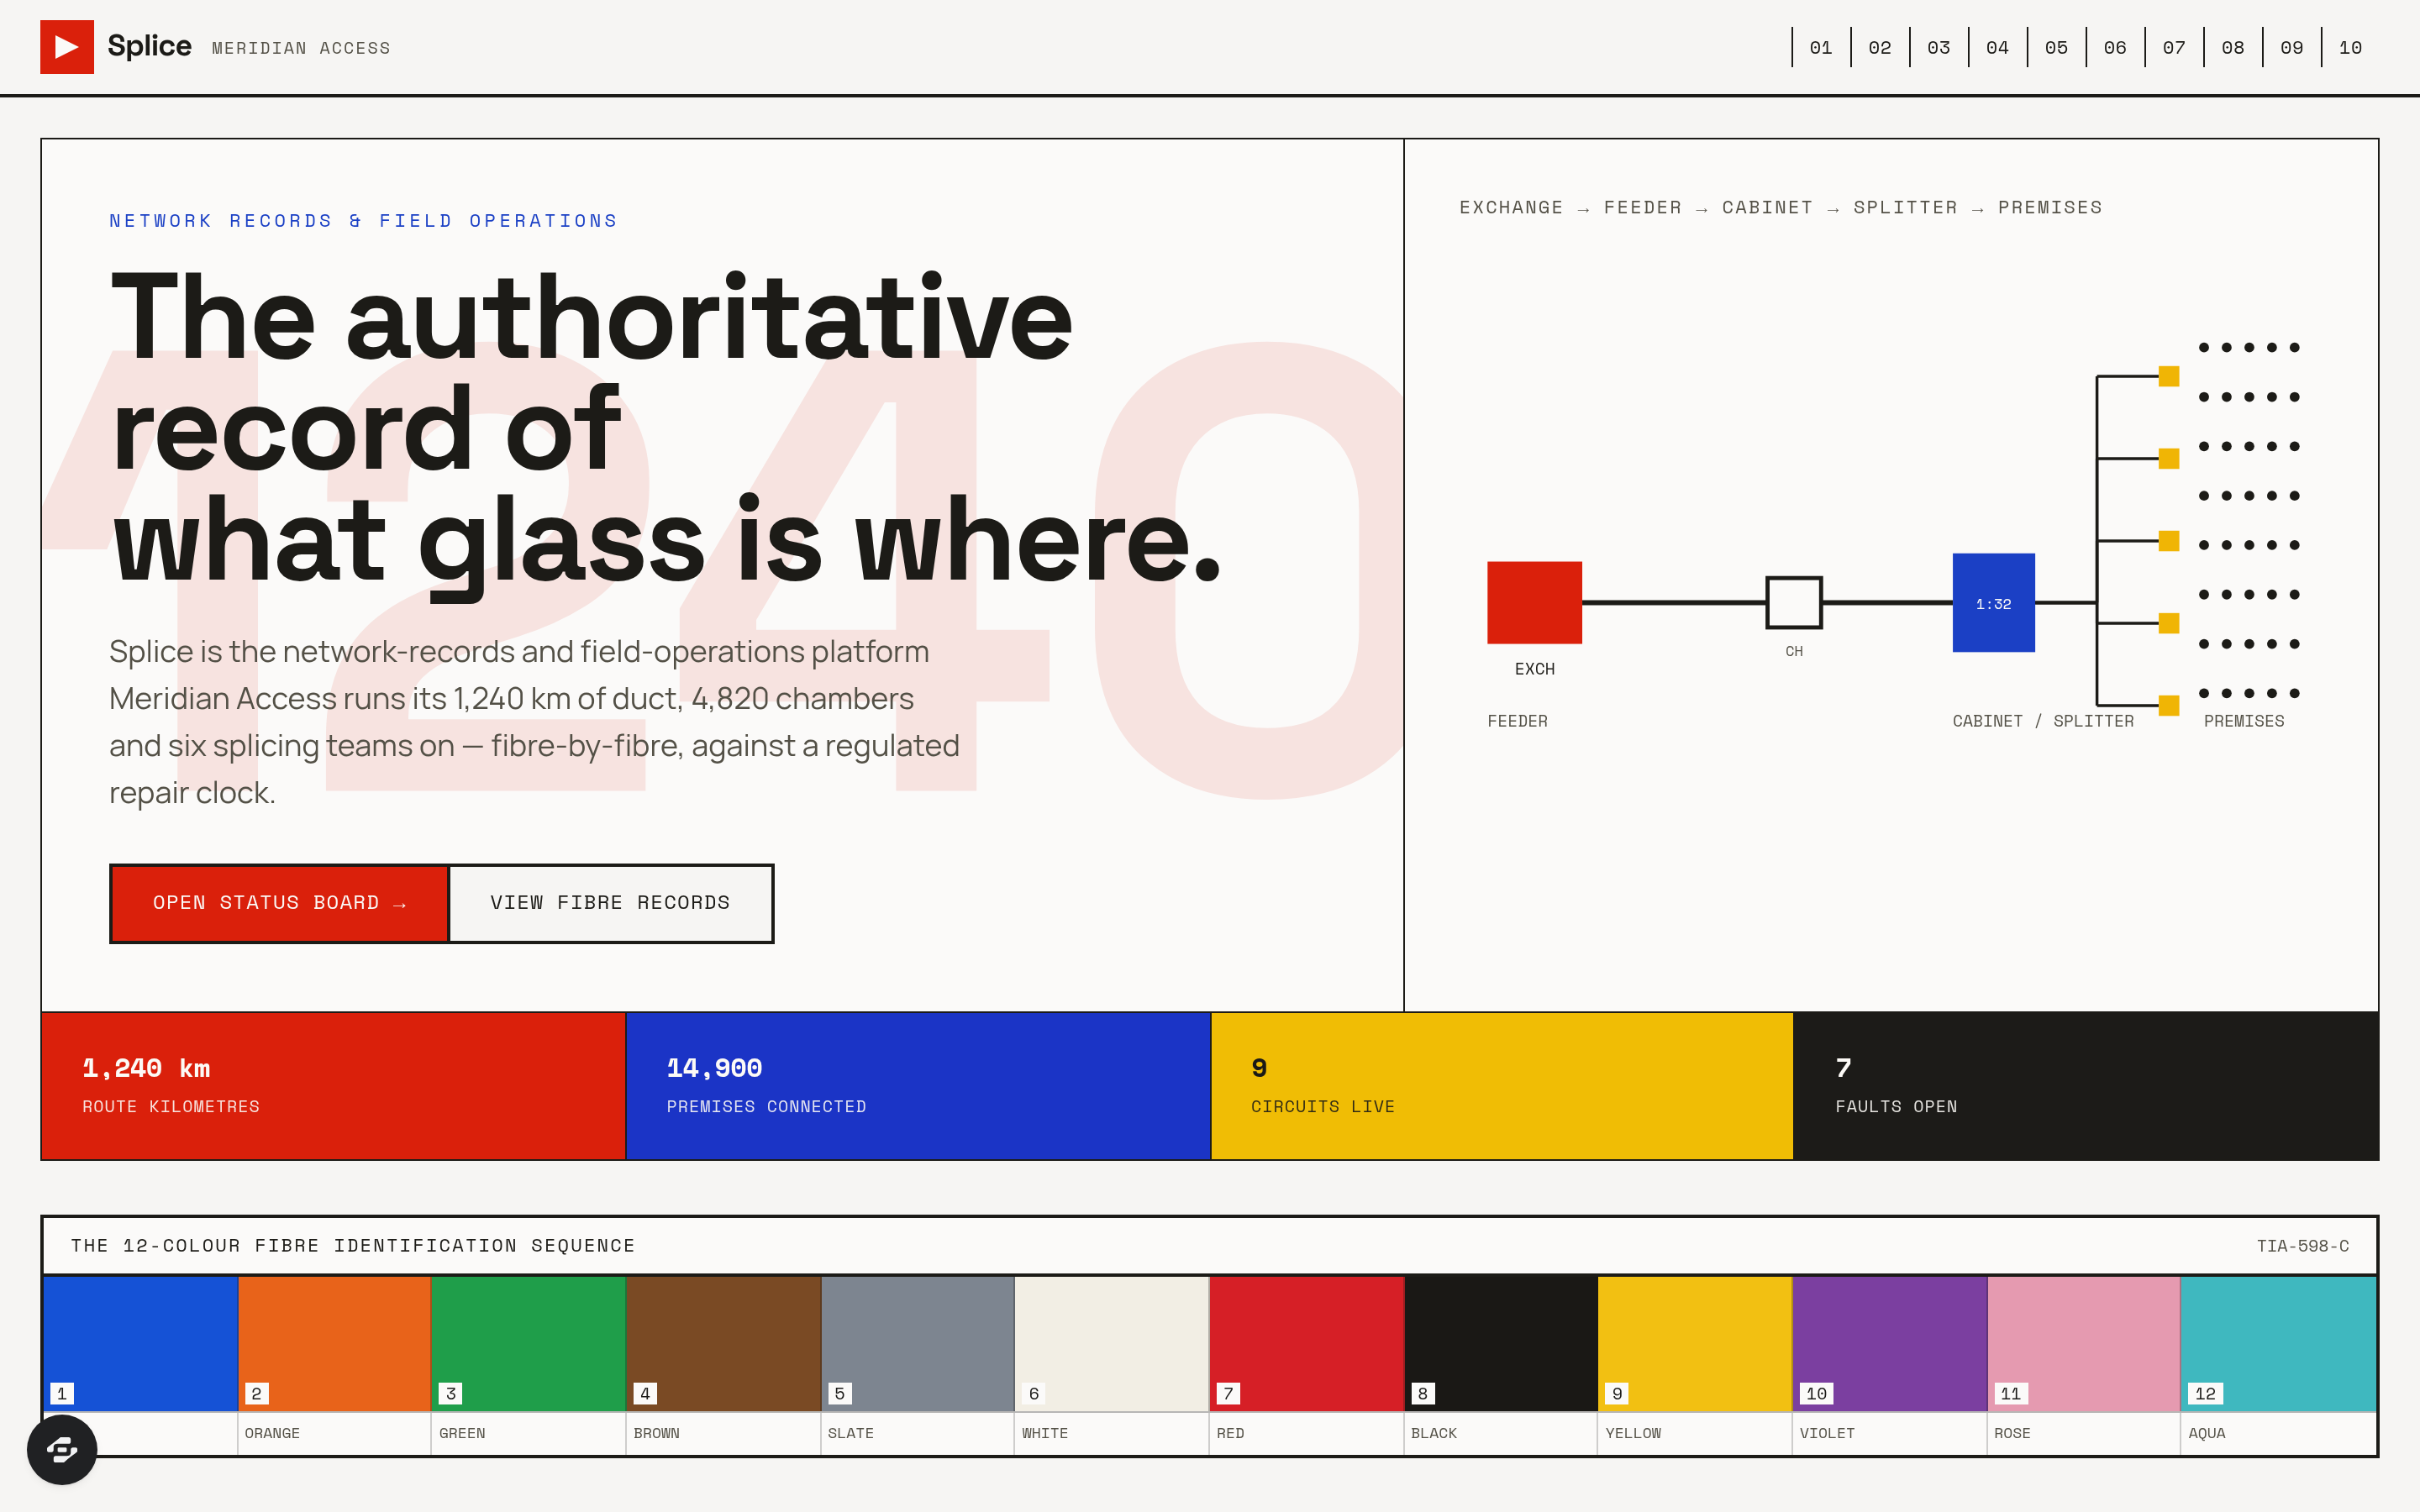Click the MERIDIAN ACCESS header text
Viewport: 2420px width, 1512px height.
(x=301, y=48)
